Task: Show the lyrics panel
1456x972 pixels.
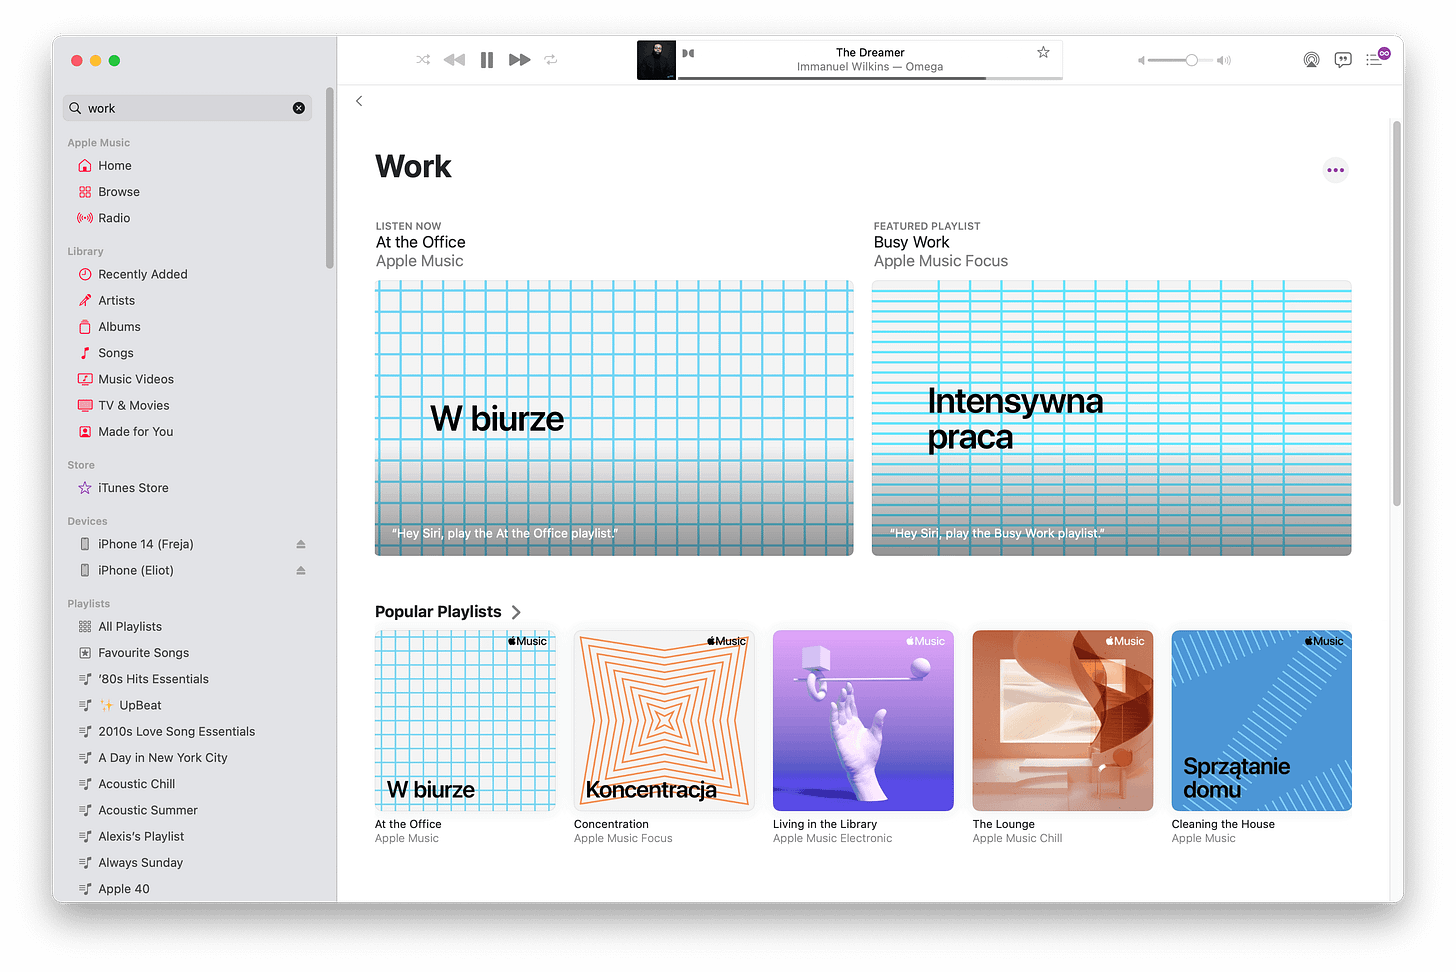Action: tap(1343, 60)
